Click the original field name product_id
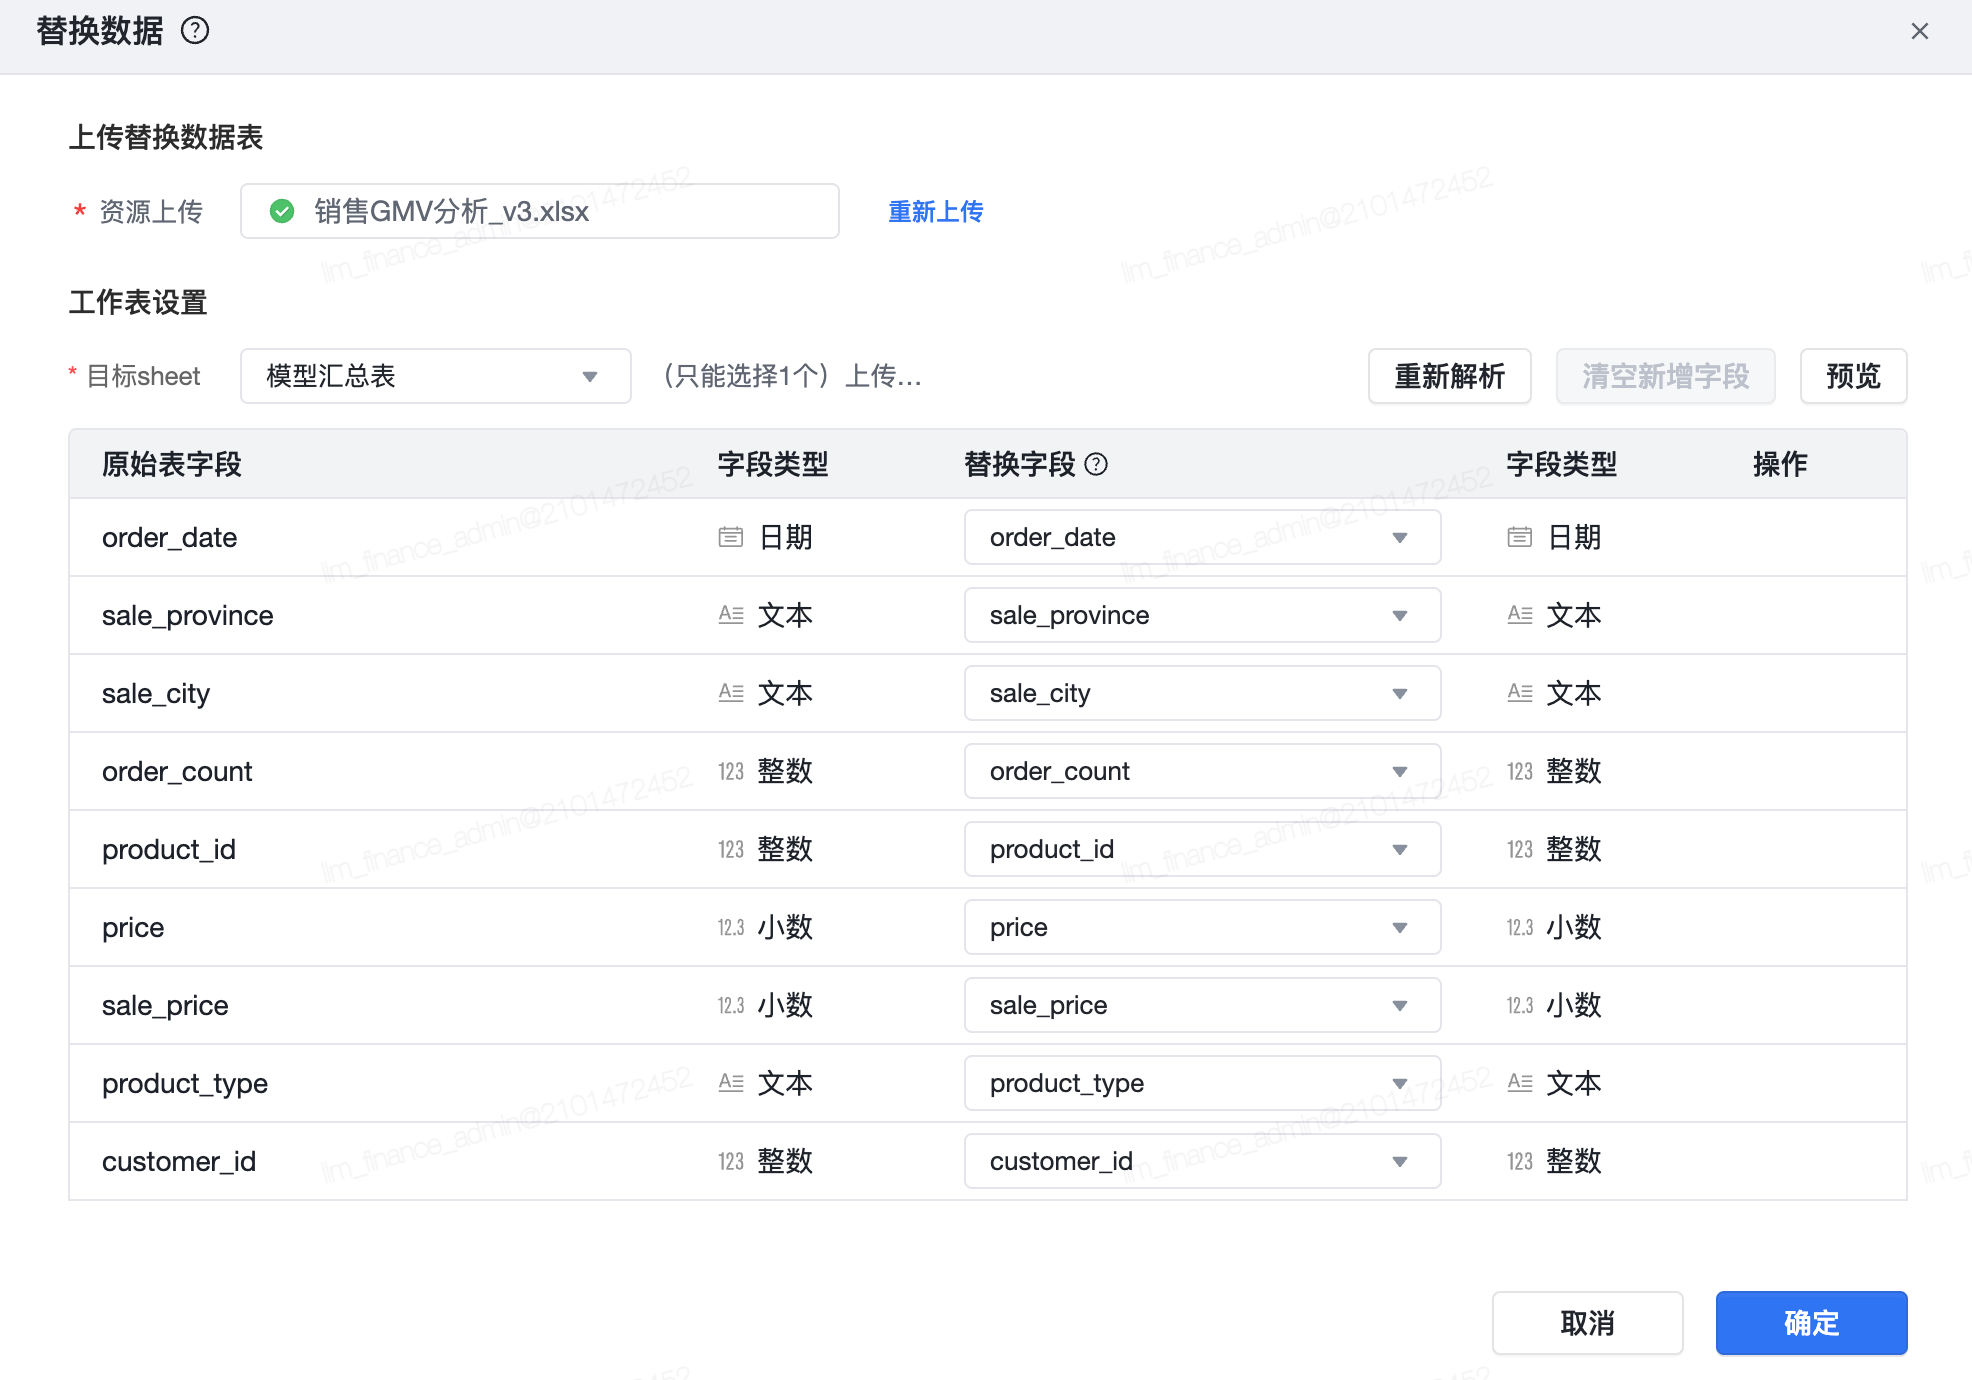1972x1380 pixels. point(169,849)
